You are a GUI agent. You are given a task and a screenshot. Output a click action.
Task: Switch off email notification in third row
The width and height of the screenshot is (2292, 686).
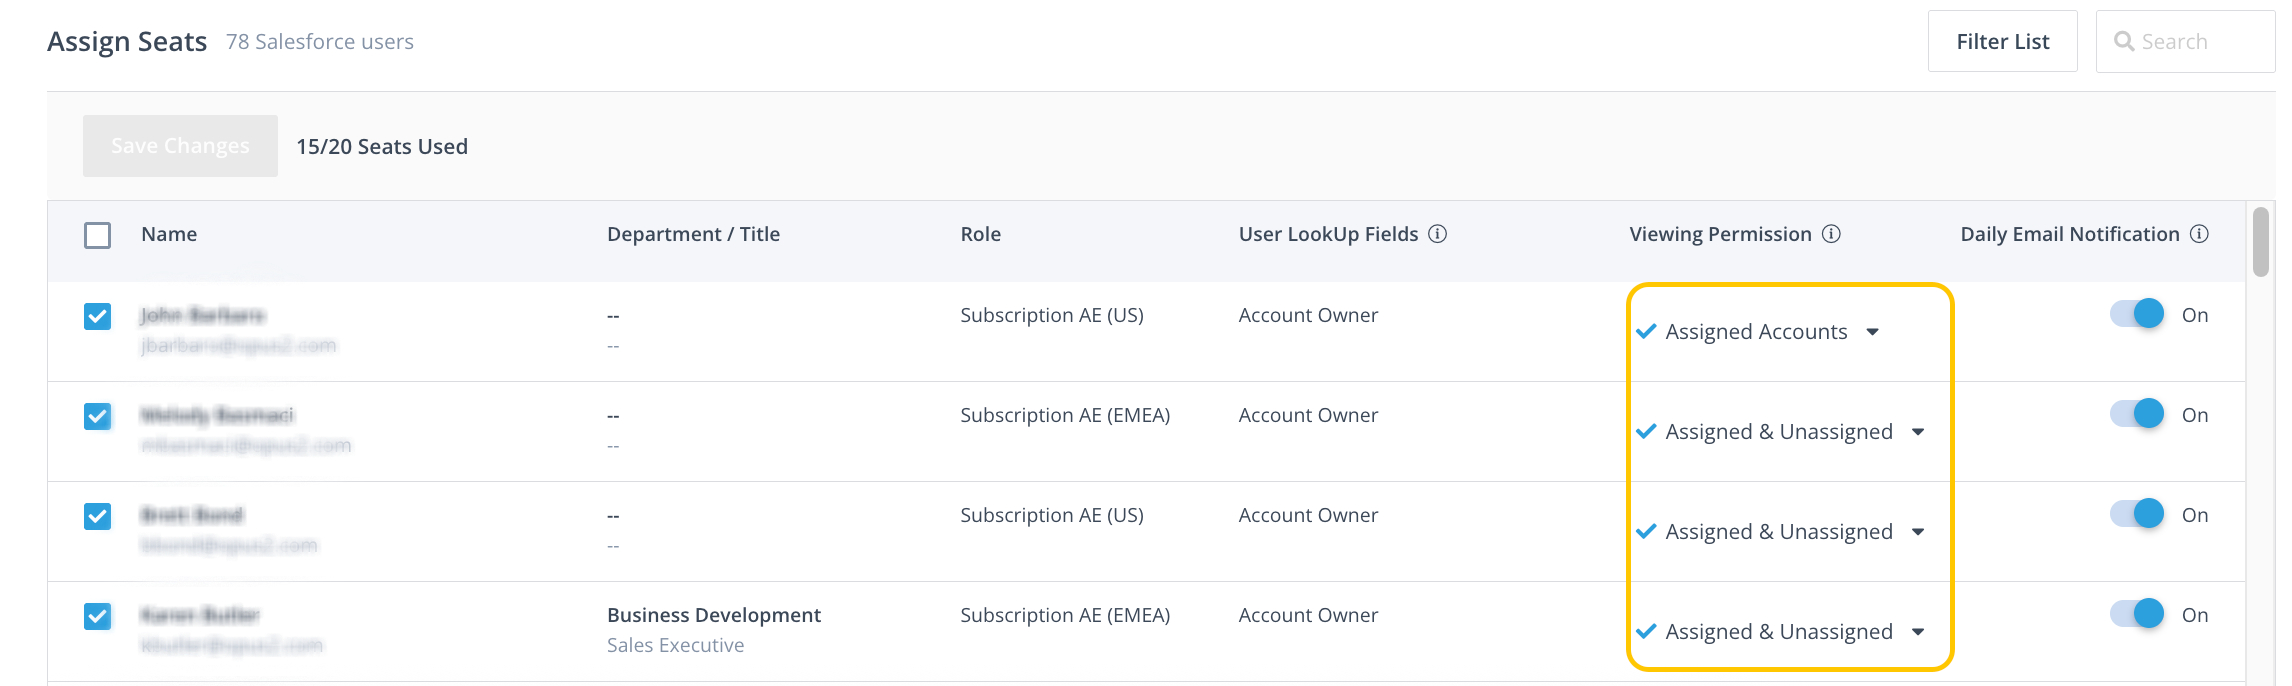2137,514
